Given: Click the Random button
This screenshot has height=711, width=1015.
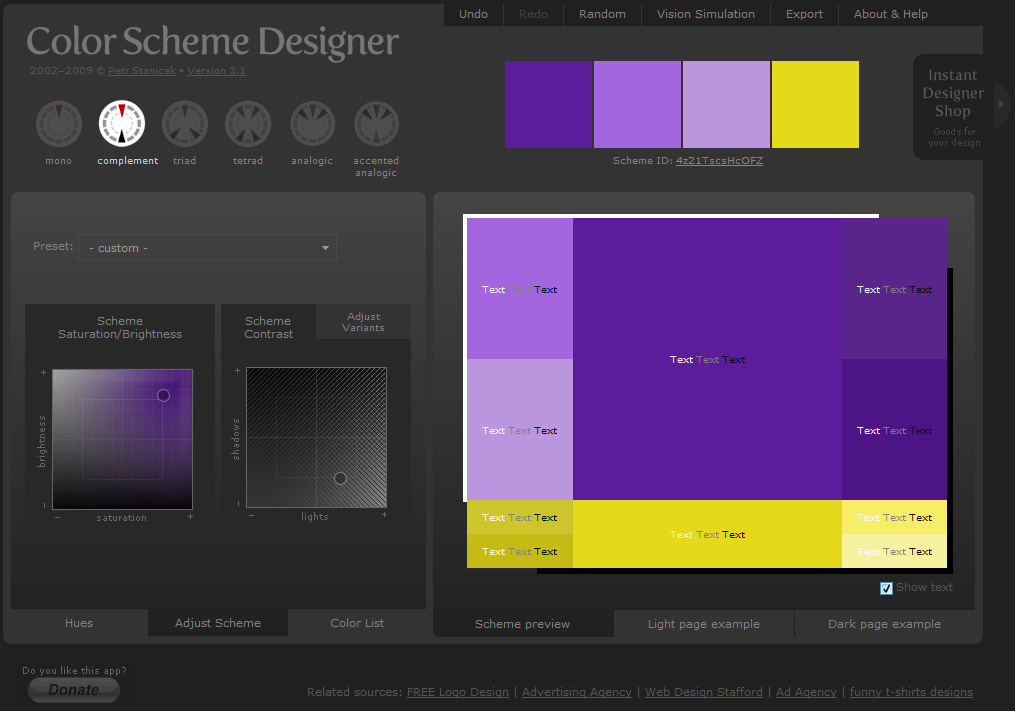Looking at the screenshot, I should tap(602, 14).
